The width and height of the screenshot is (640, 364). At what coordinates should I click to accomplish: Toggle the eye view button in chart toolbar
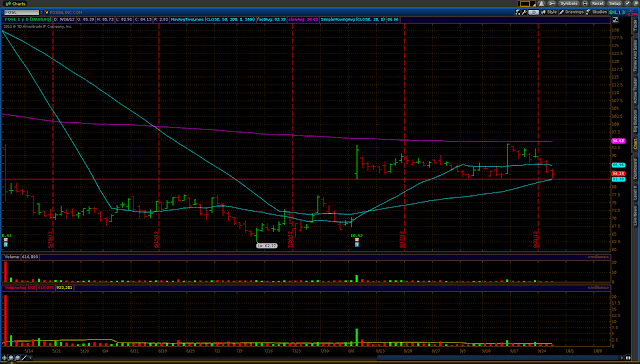point(533,12)
